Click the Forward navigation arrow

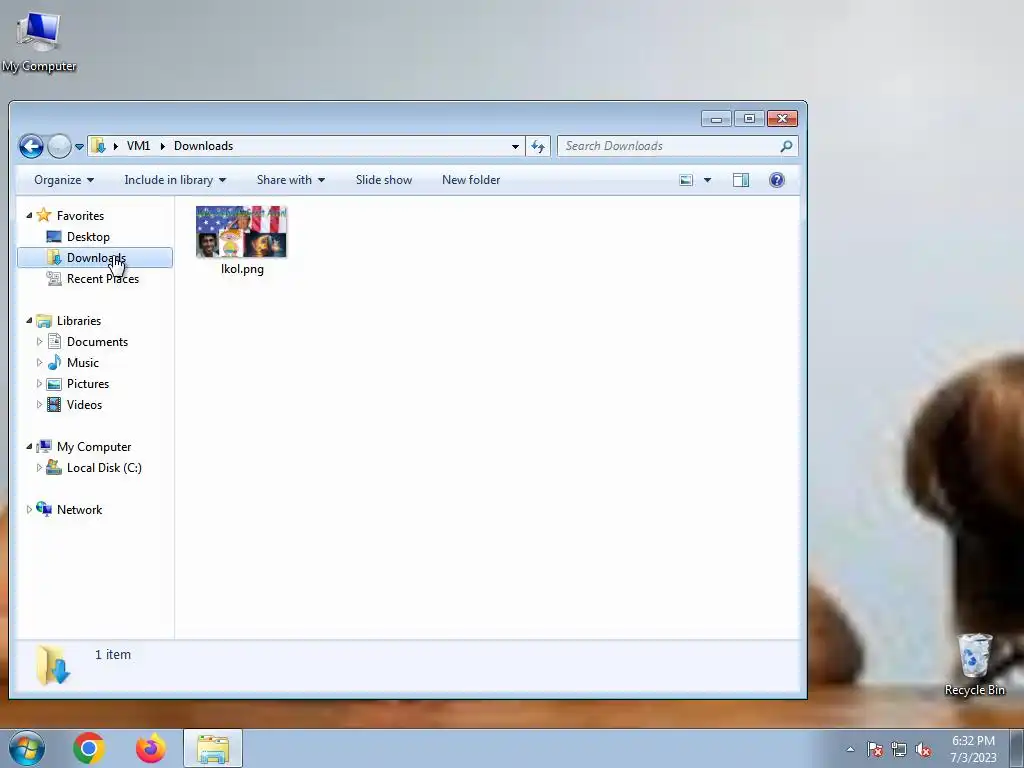[x=59, y=146]
